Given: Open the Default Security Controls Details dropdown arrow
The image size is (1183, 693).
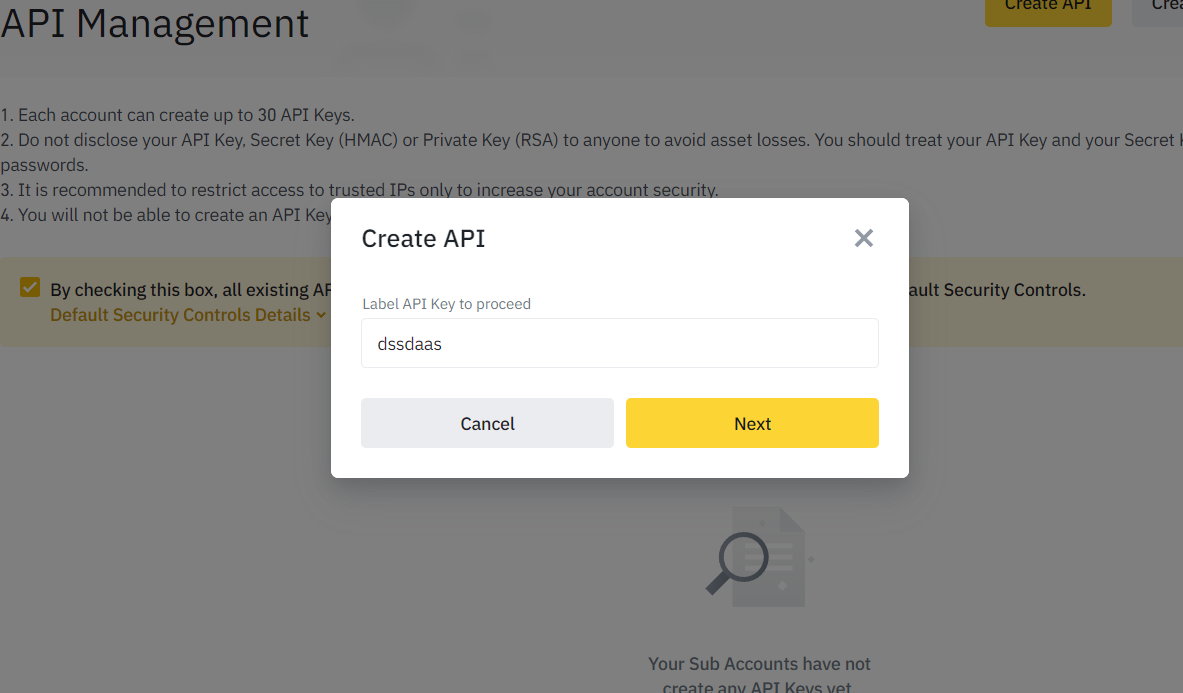Looking at the screenshot, I should (x=322, y=315).
